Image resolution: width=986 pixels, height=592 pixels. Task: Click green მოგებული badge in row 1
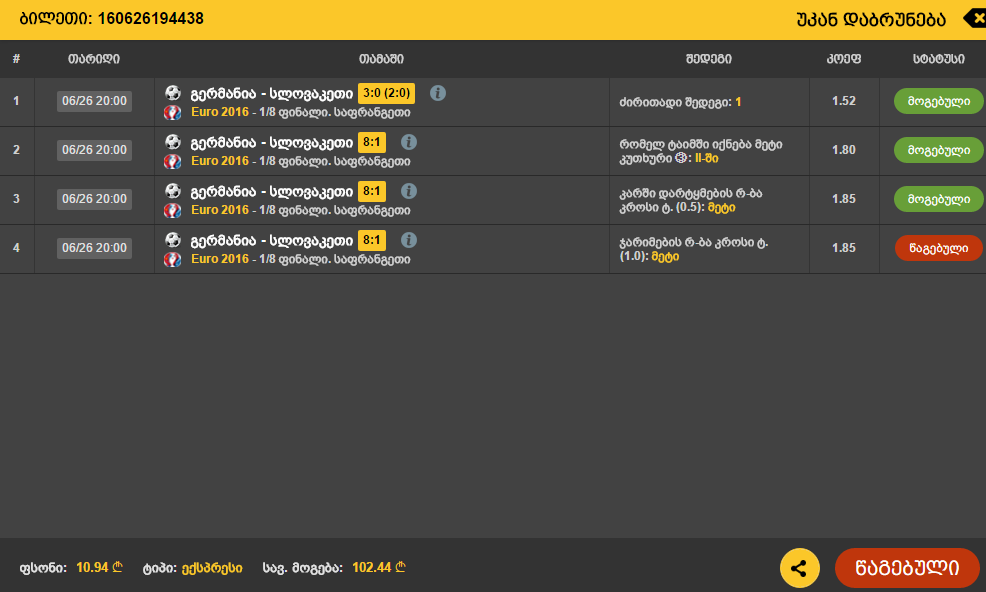pyautogui.click(x=938, y=101)
